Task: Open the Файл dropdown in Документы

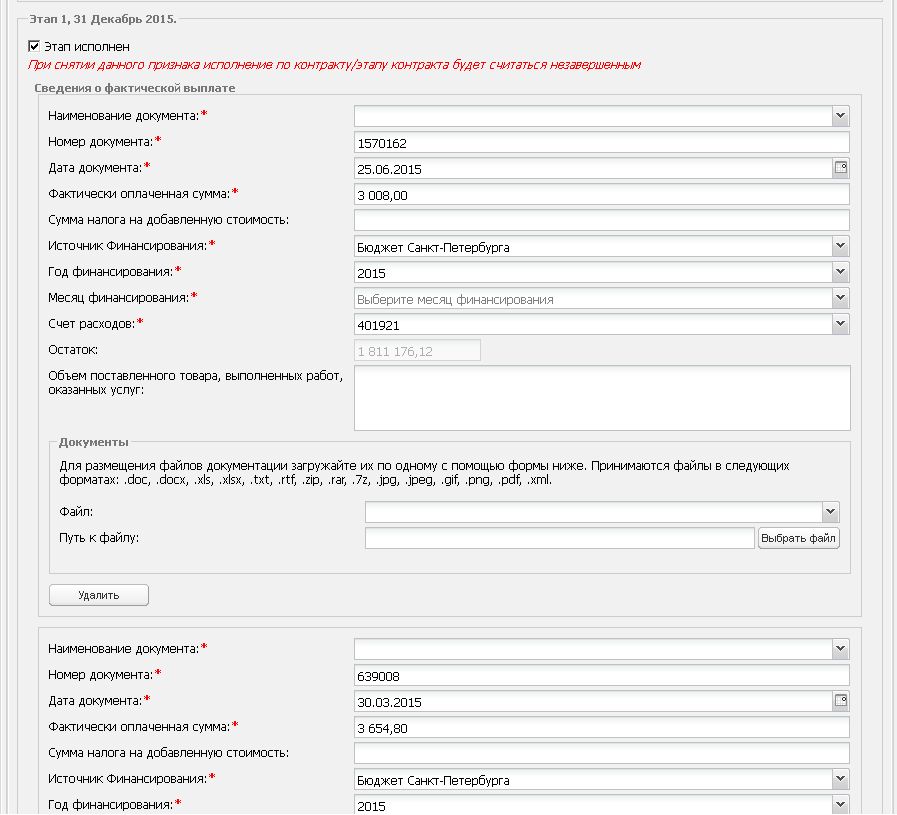Action: 830,512
